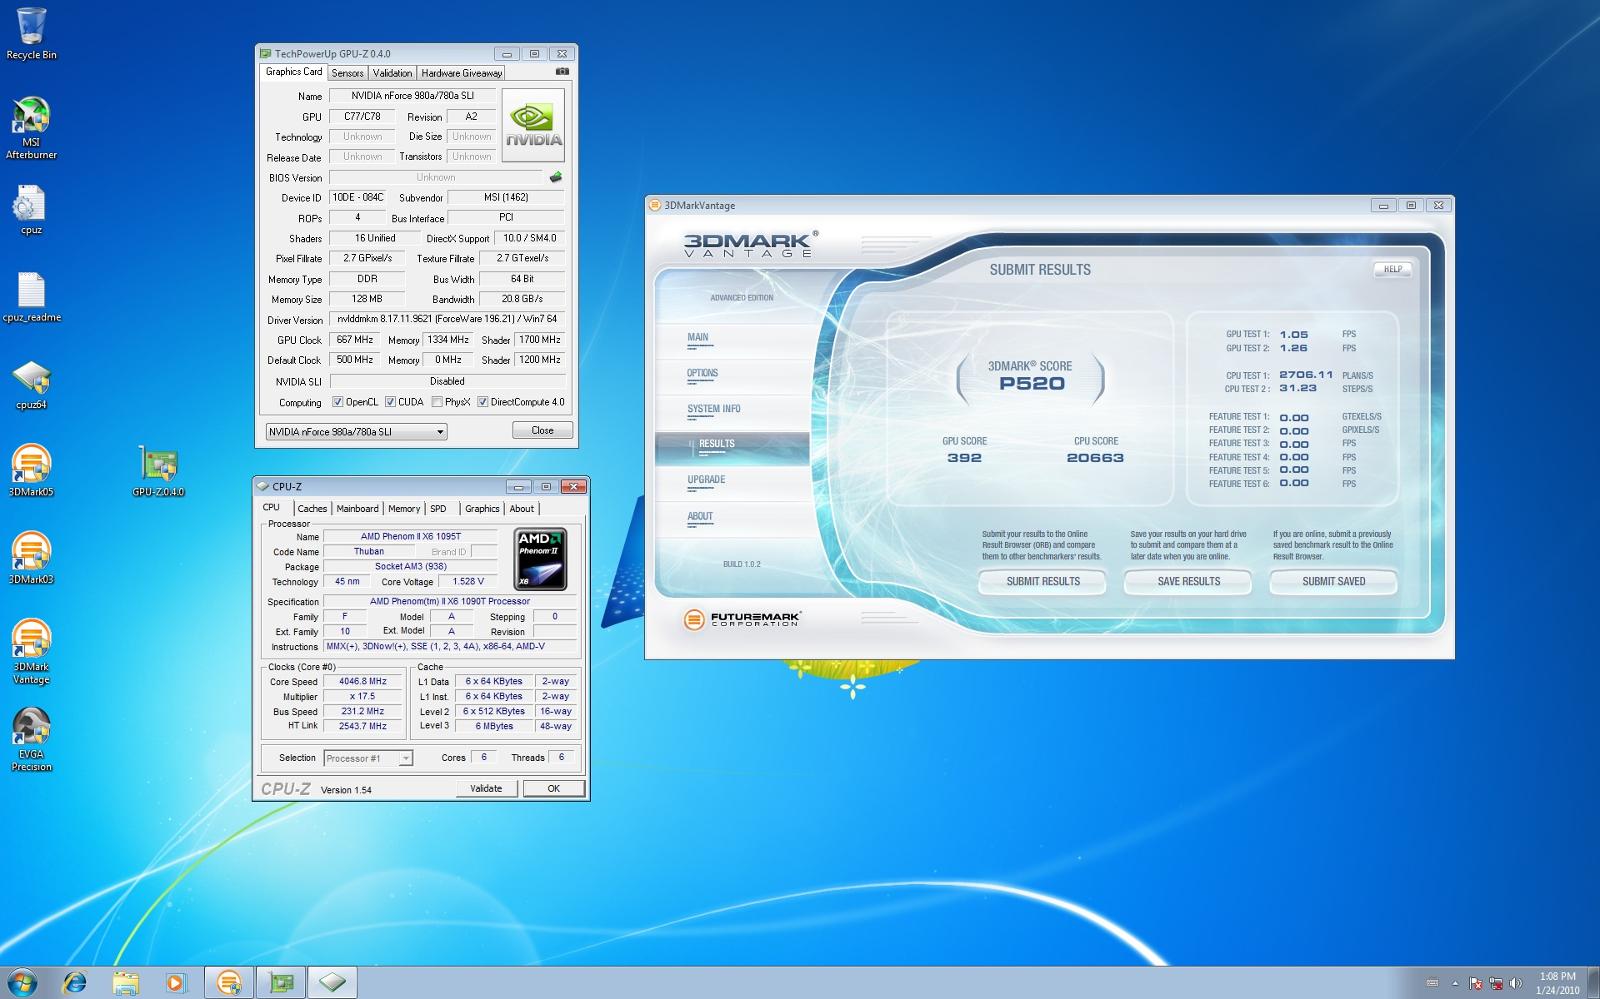Open the Processor #1 selection dropdown
This screenshot has height=999, width=1600.
click(x=368, y=758)
